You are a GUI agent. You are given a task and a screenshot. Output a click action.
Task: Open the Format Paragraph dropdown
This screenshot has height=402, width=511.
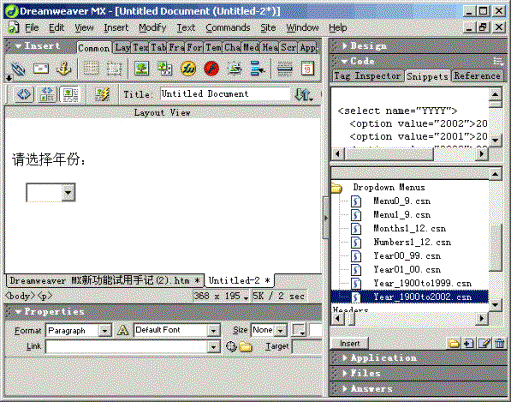105,331
